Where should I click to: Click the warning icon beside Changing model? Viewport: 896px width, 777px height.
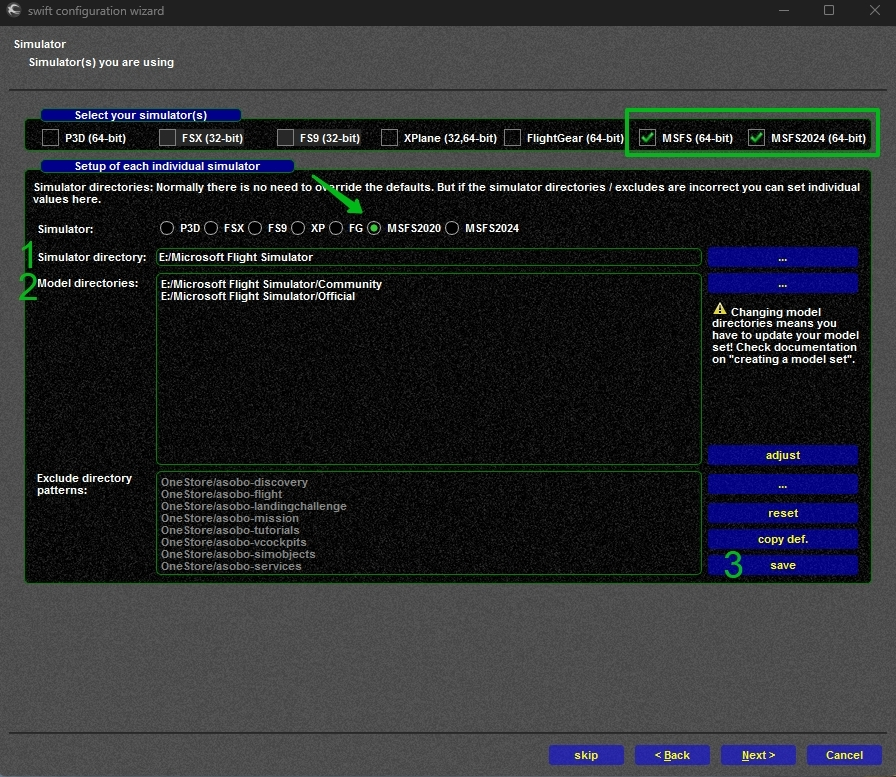pos(719,309)
